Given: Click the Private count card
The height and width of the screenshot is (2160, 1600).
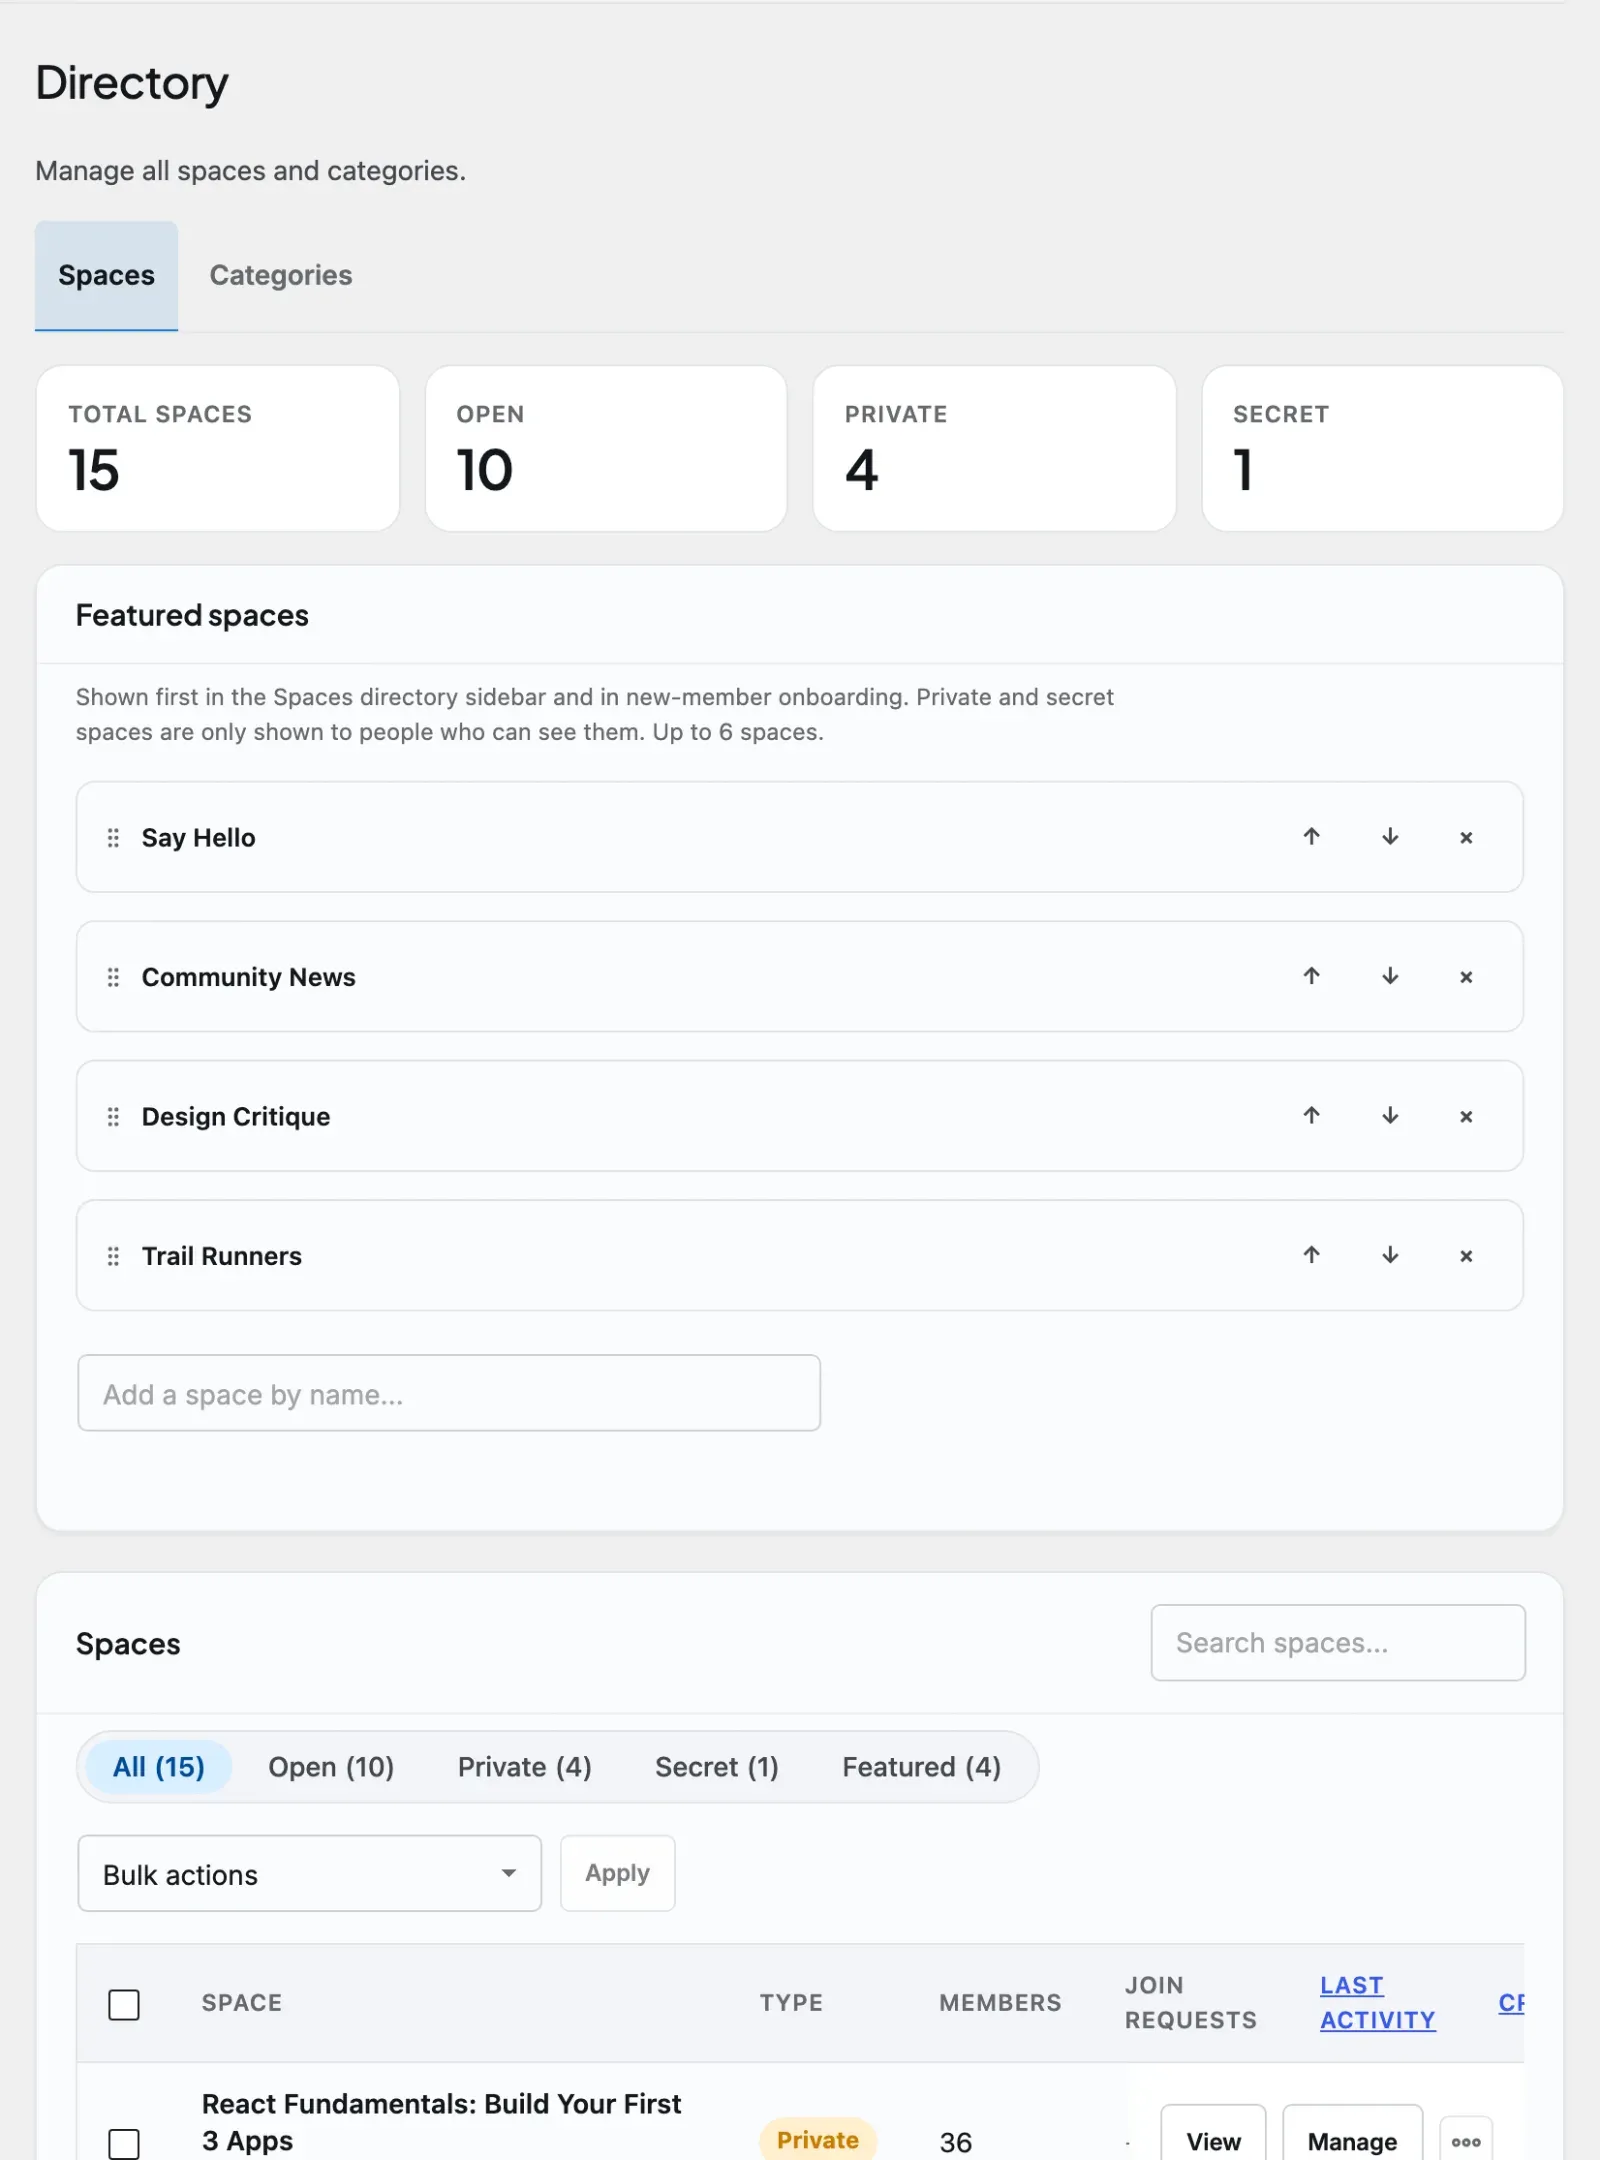Looking at the screenshot, I should [x=994, y=448].
